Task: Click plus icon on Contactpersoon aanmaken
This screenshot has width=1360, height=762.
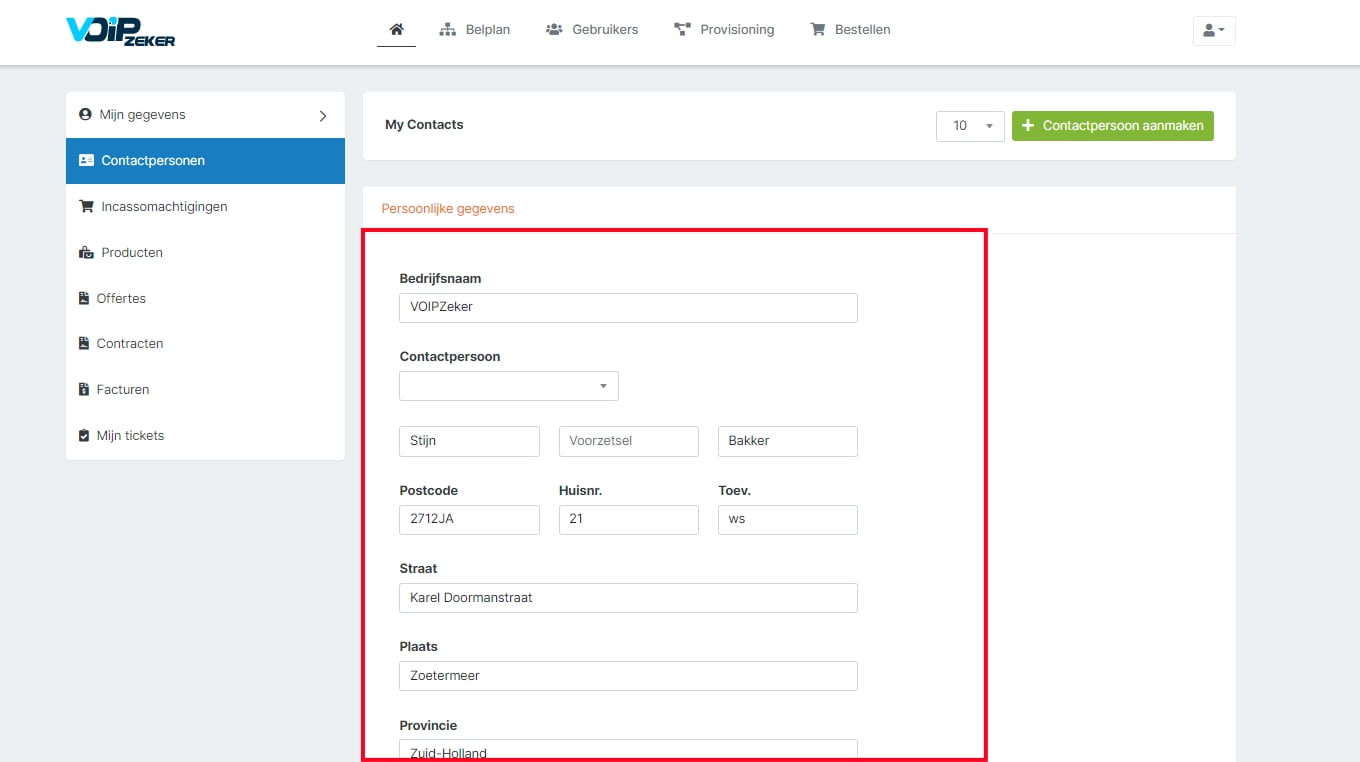Action: pos(1028,126)
